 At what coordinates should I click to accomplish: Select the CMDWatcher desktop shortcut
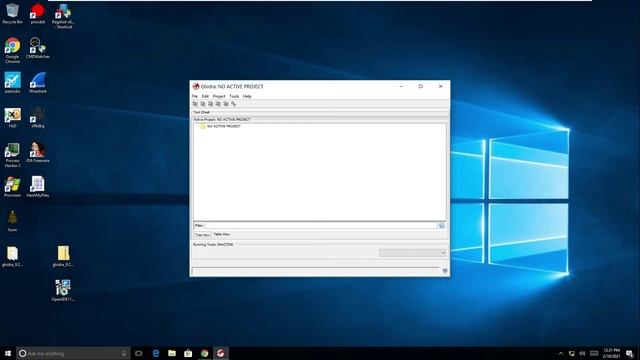pos(38,48)
